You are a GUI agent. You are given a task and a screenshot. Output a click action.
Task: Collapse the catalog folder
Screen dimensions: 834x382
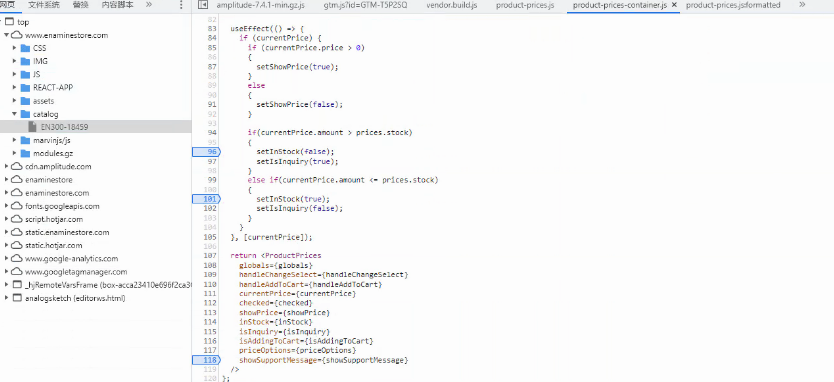point(14,114)
